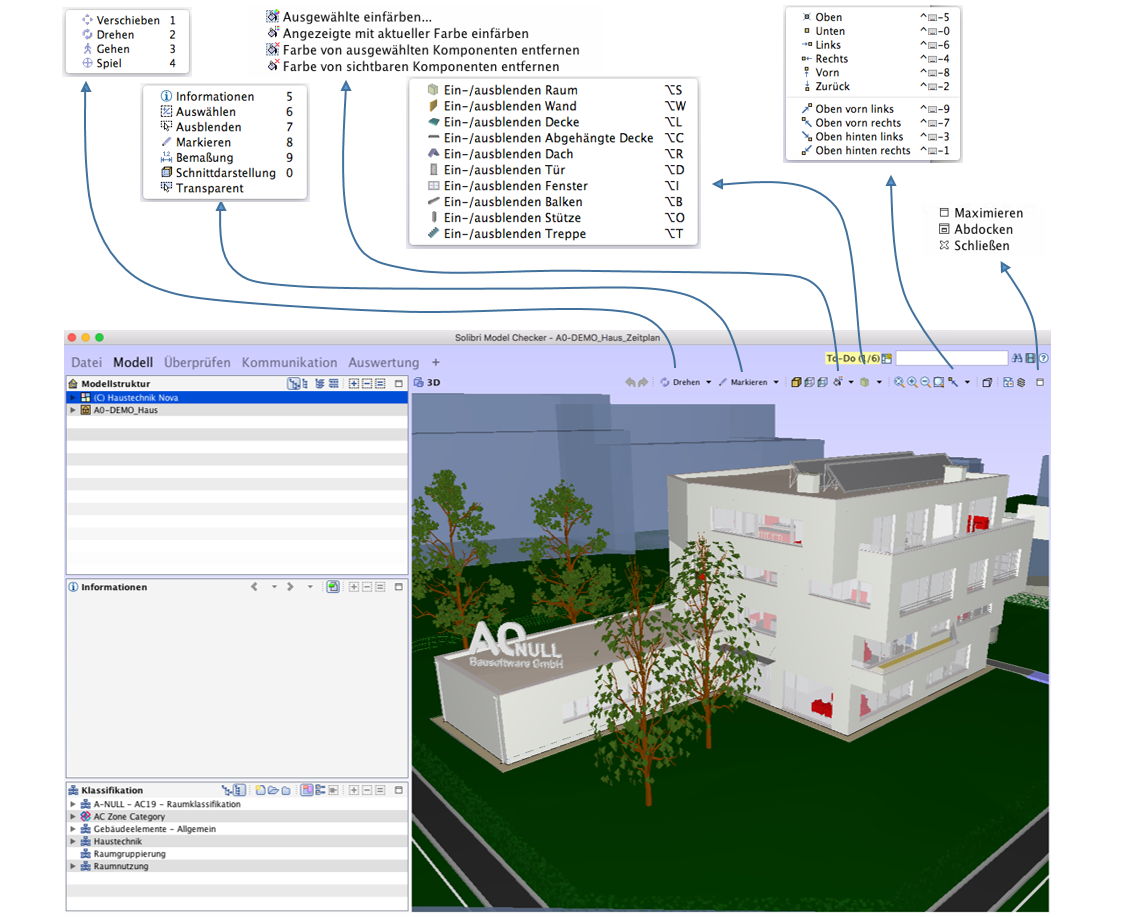Open the dropdown arrow beside paint bucket
Screen dimensions: 1122x917
(851, 383)
